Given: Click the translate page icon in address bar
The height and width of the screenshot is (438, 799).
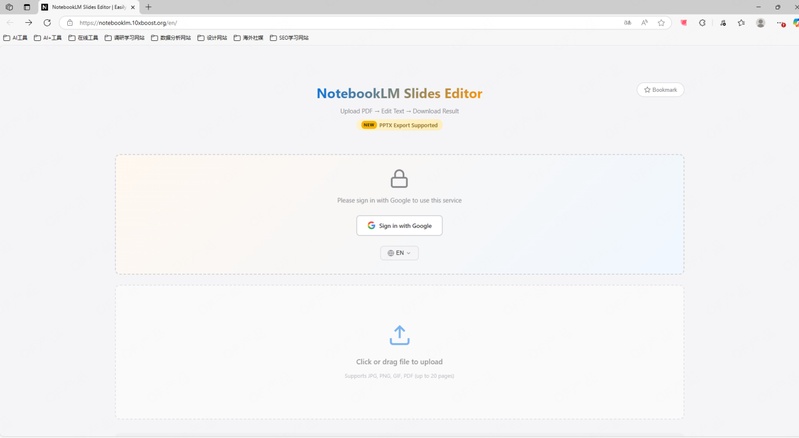Looking at the screenshot, I should [x=628, y=22].
